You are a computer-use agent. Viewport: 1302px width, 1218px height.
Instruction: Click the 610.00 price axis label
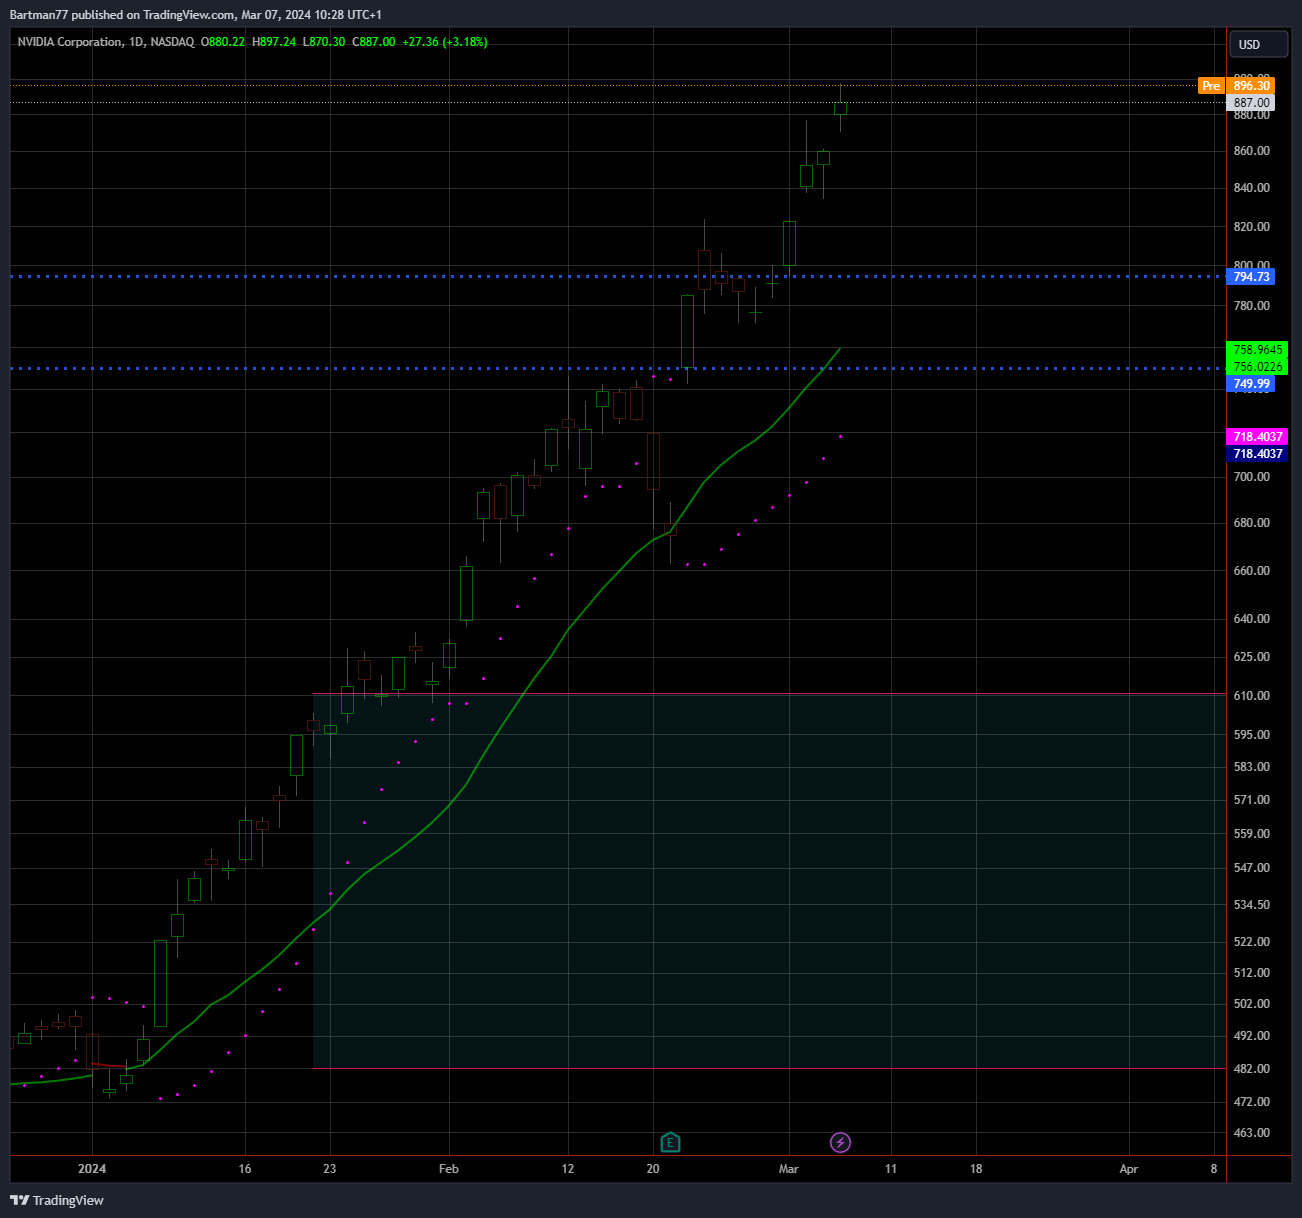[x=1252, y=696]
